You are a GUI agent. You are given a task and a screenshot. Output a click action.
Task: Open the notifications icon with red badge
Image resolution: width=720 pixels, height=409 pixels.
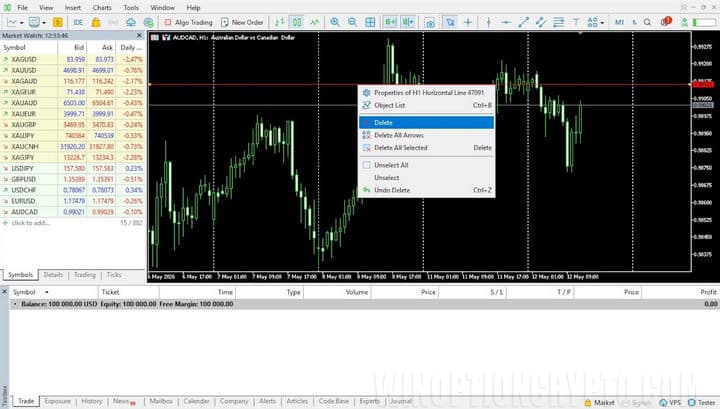665,22
